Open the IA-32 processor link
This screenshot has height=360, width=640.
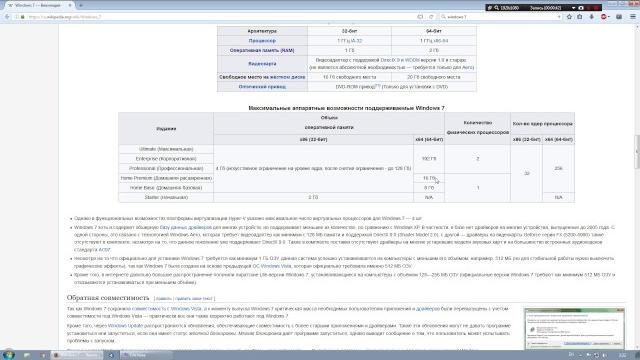tap(356, 41)
